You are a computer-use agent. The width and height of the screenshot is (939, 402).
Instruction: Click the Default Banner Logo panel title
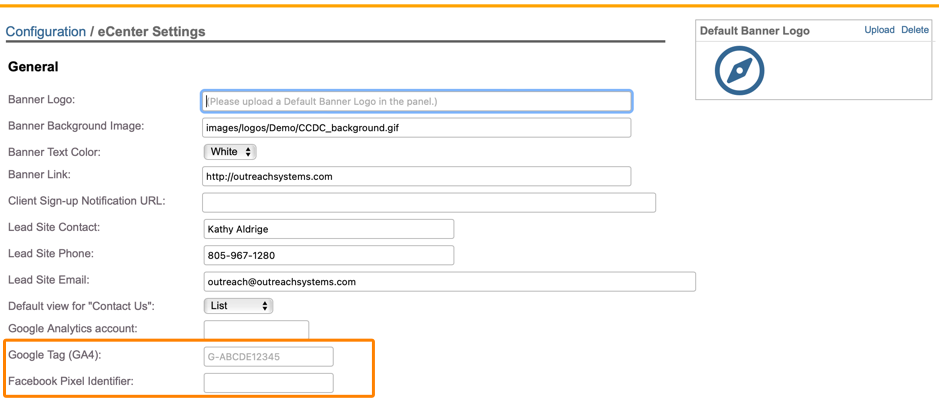(x=754, y=31)
